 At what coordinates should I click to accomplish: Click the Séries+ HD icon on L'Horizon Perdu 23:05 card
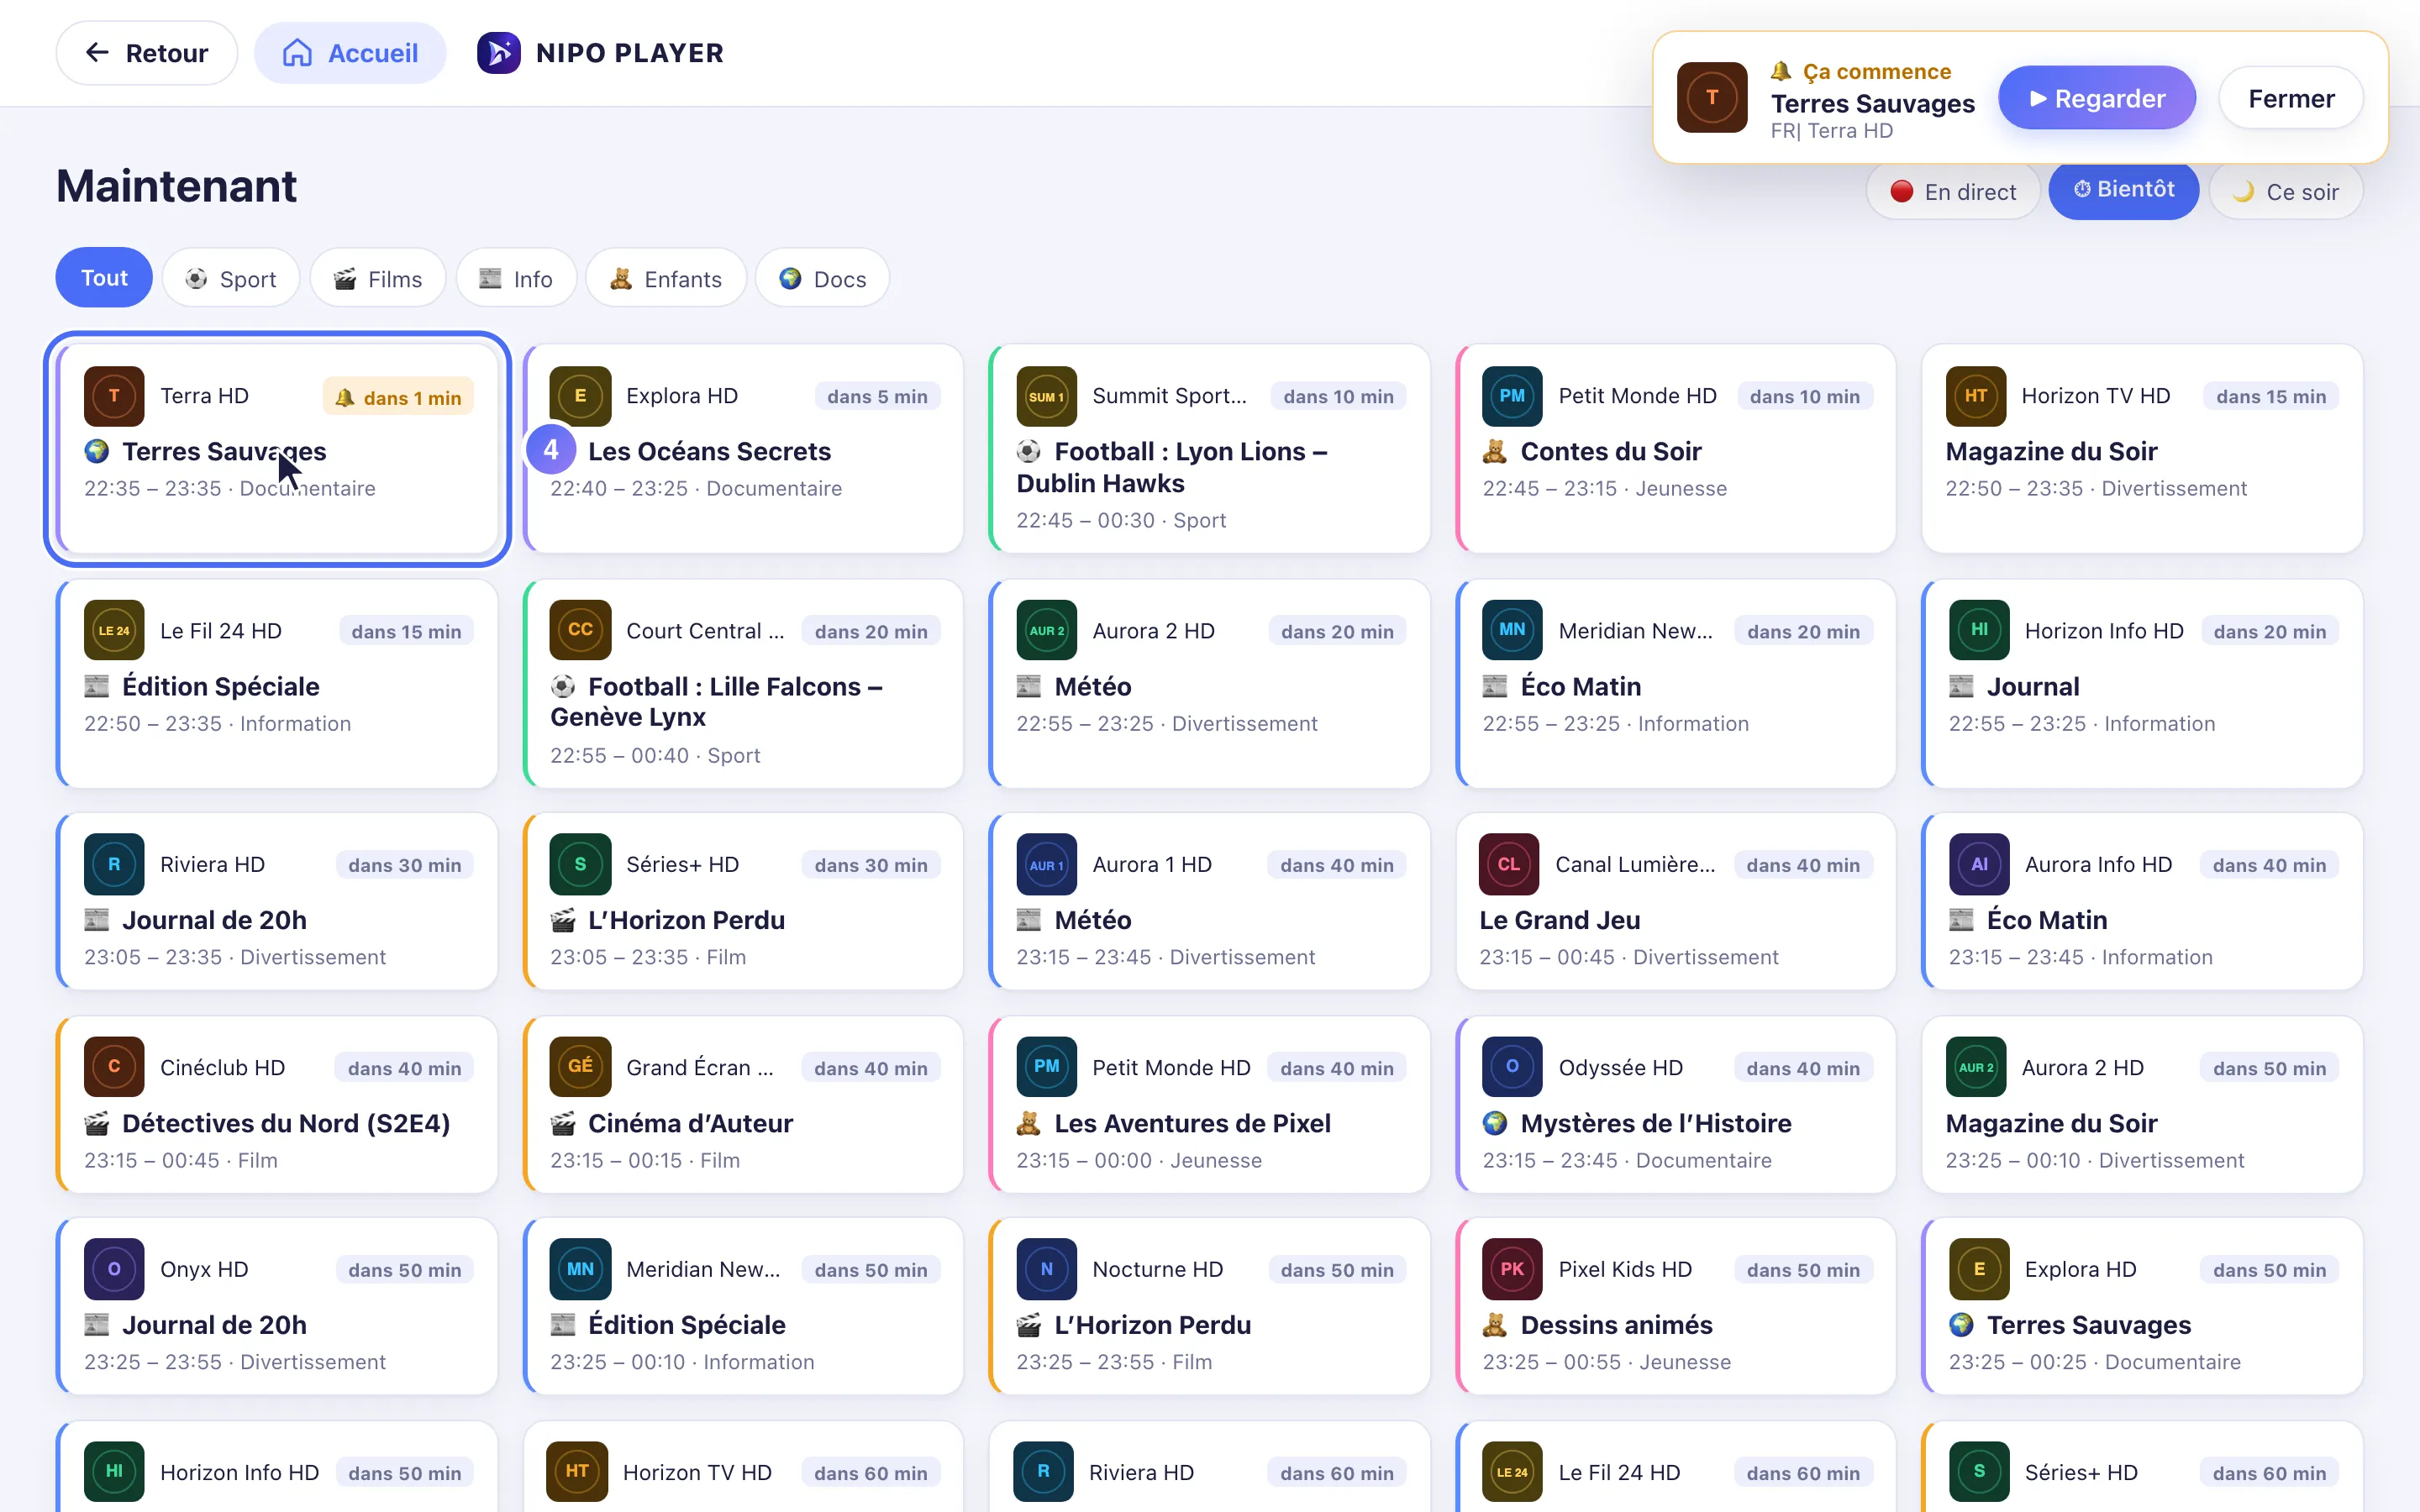(x=580, y=864)
